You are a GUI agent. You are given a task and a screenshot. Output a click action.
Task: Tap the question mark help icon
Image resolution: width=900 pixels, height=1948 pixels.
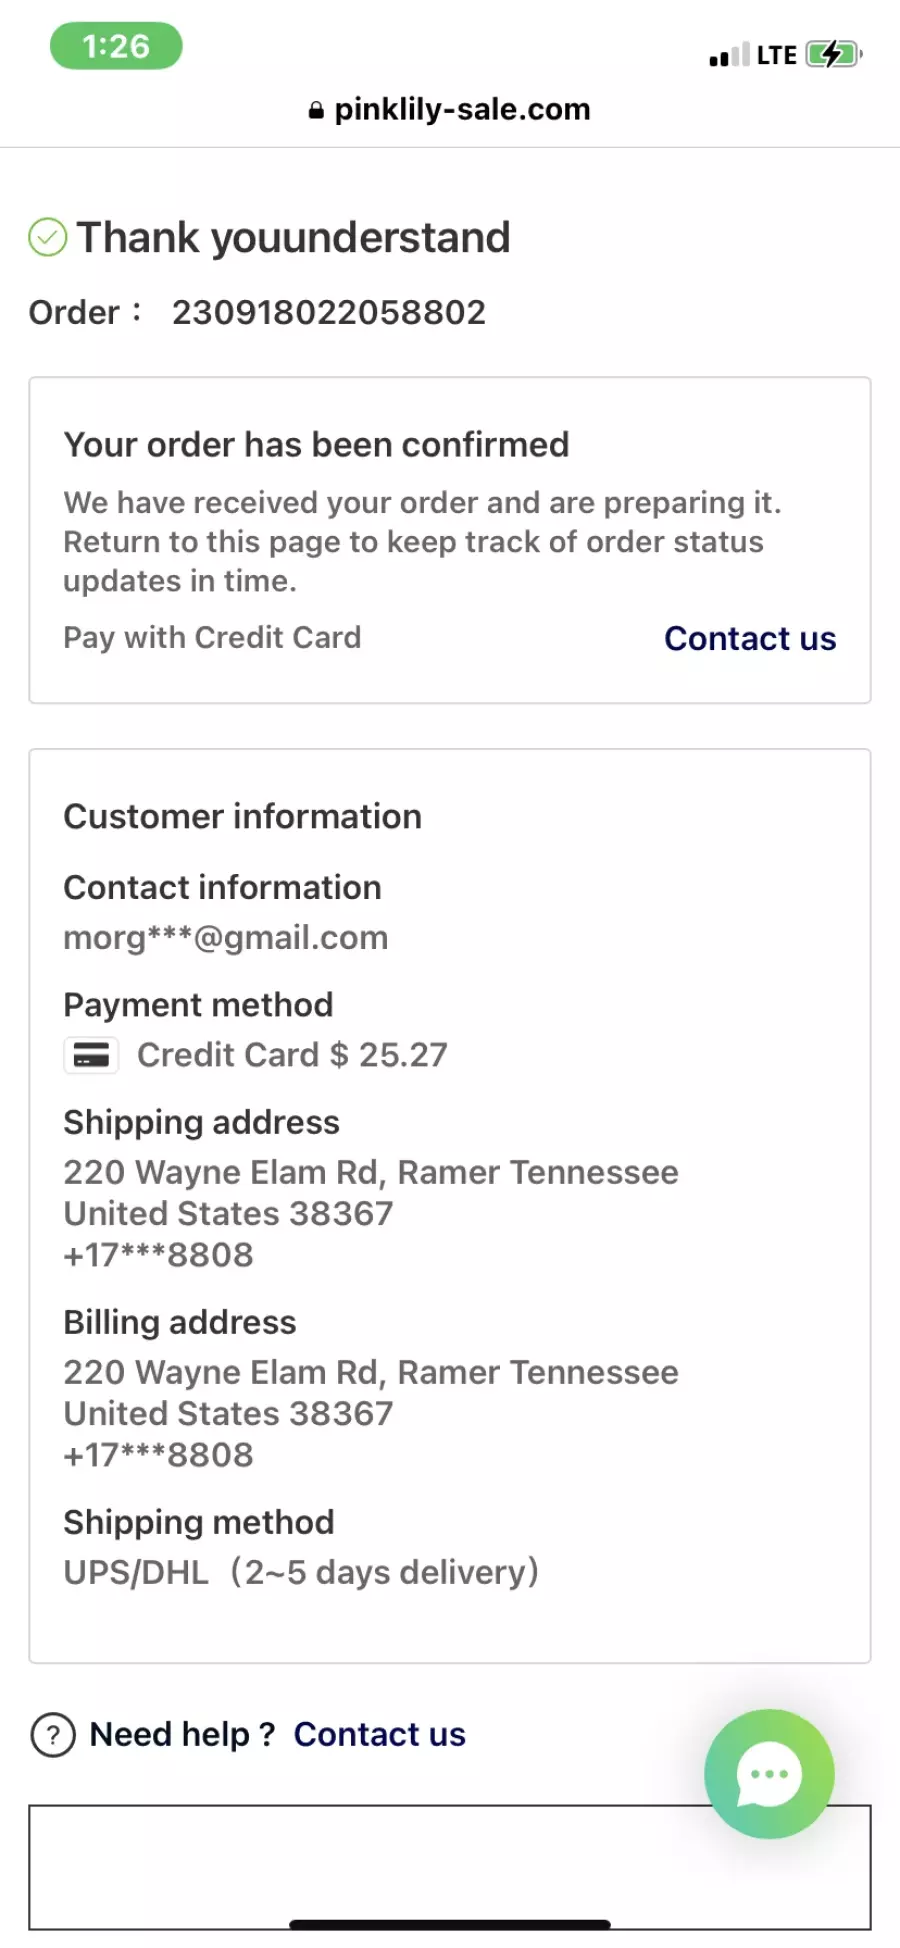[53, 1735]
